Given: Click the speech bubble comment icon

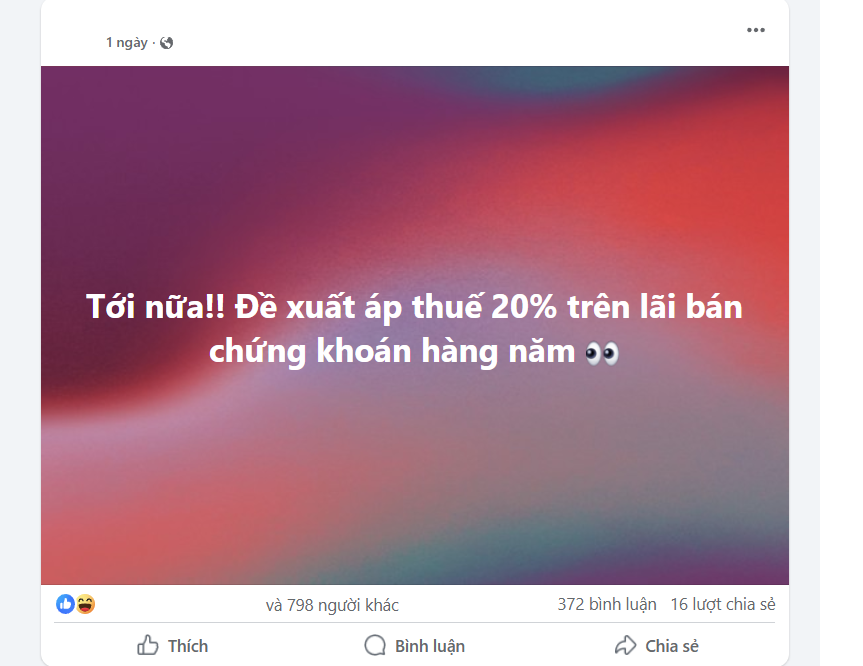Looking at the screenshot, I should tap(375, 645).
